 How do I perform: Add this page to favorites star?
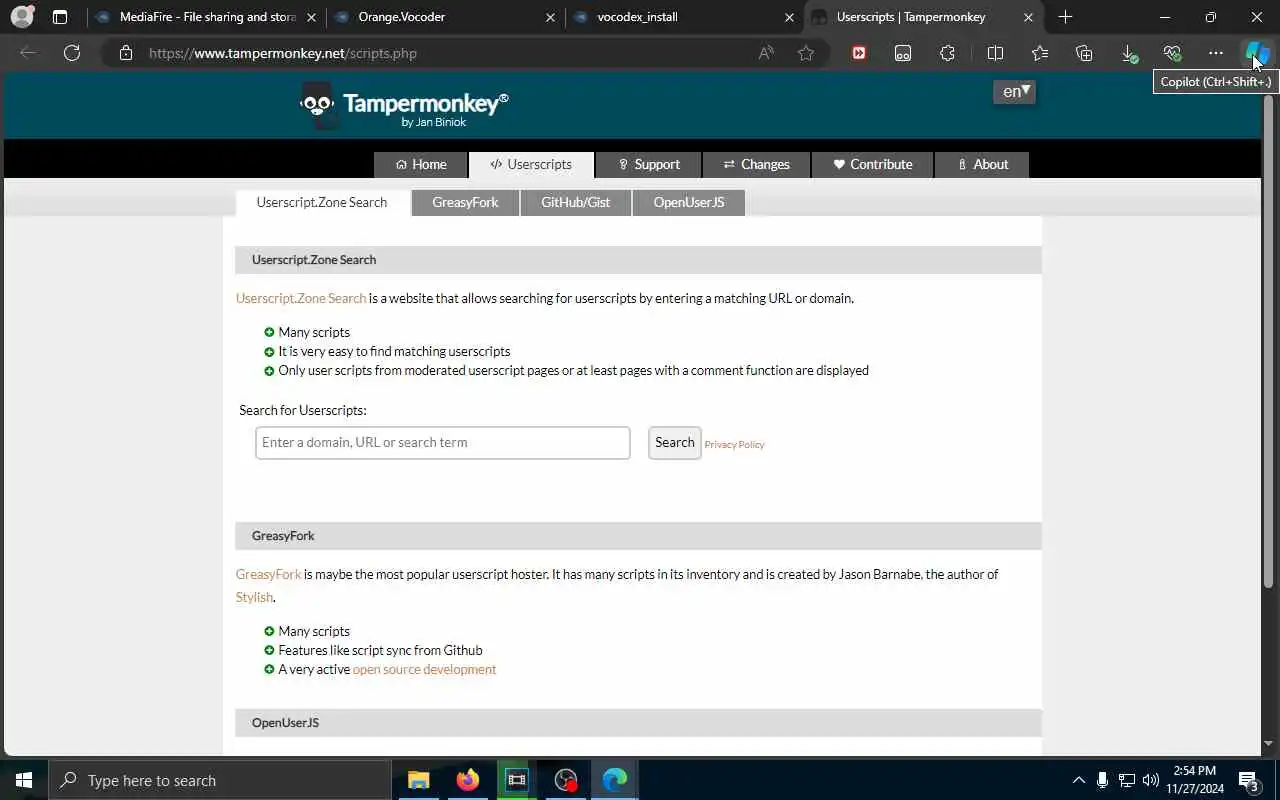[806, 53]
